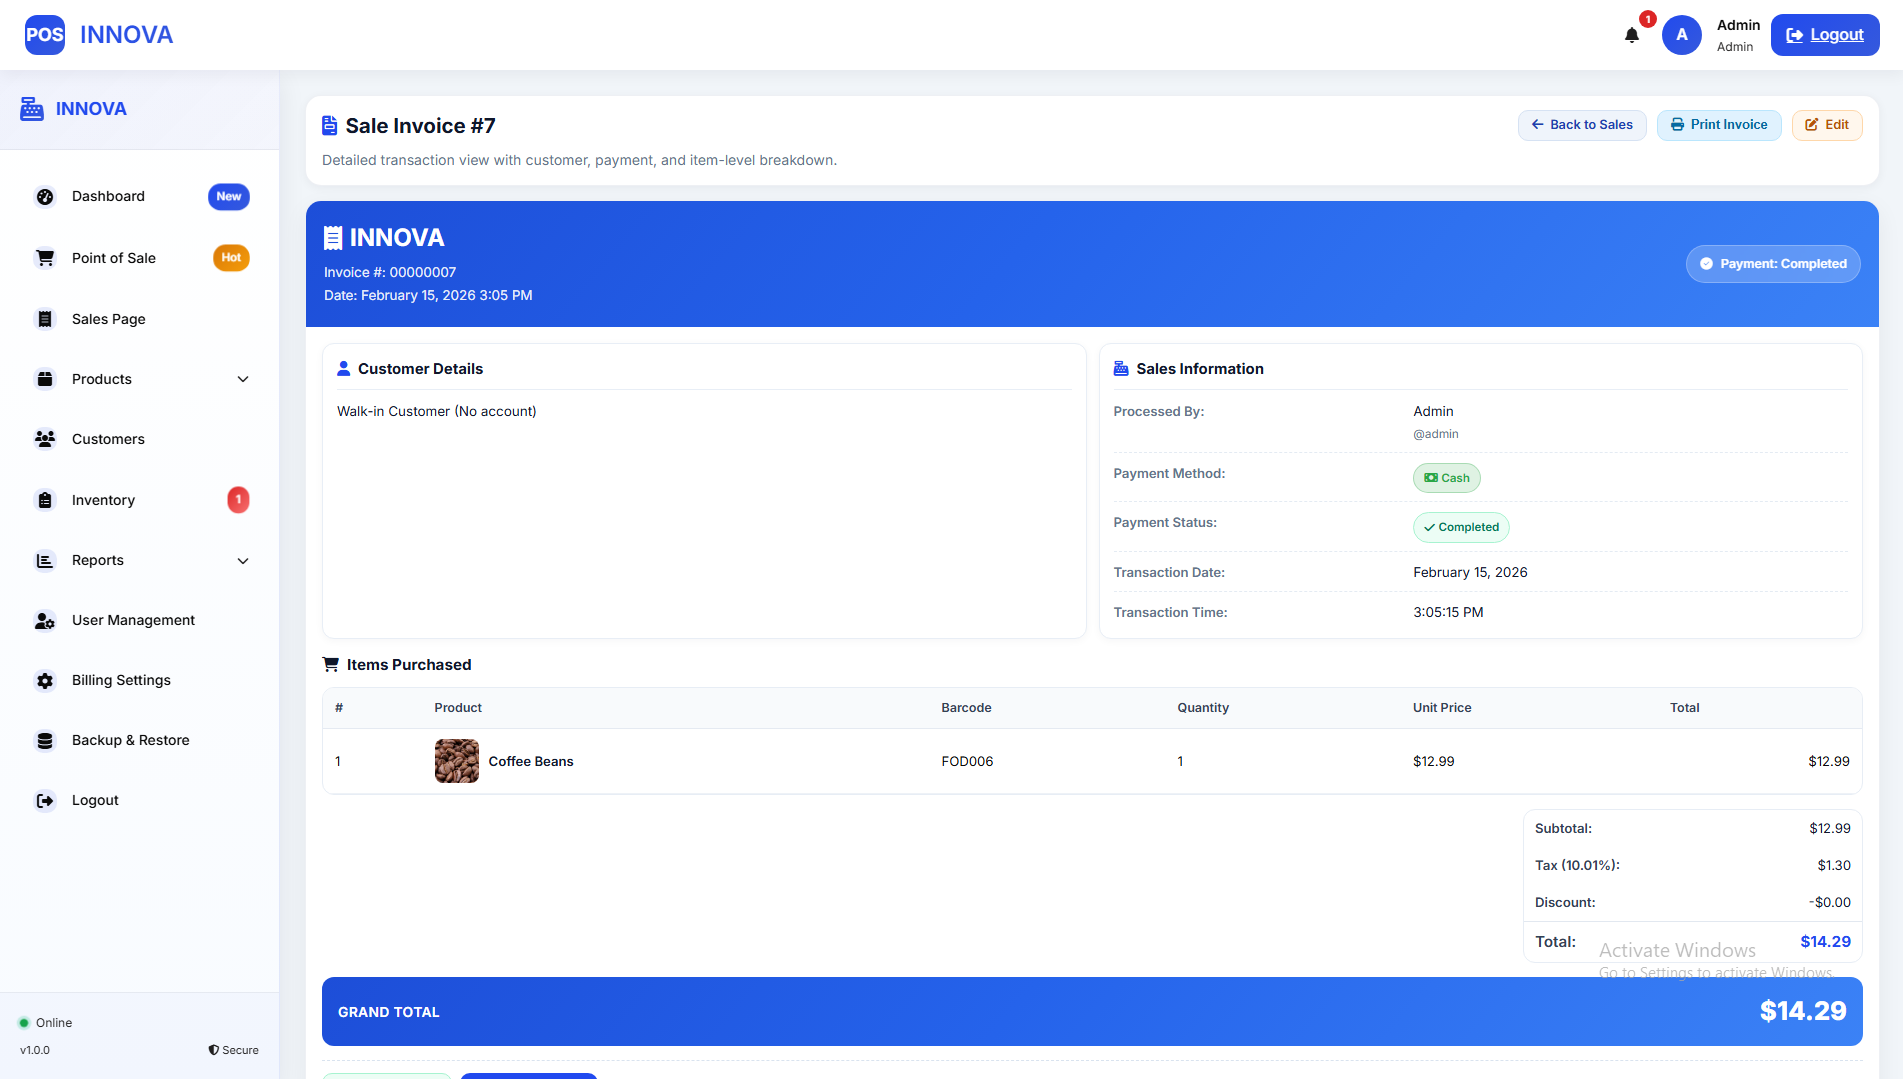Click the Edit invoice button
The width and height of the screenshot is (1903, 1079).
1826,125
